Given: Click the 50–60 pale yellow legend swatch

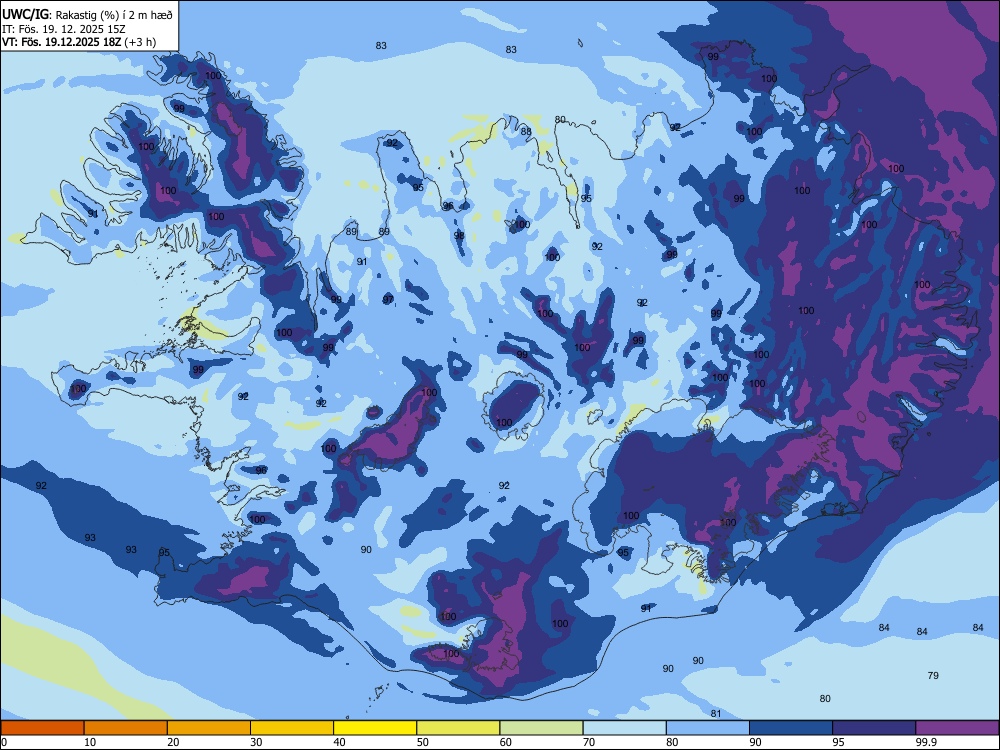Looking at the screenshot, I should click(458, 728).
